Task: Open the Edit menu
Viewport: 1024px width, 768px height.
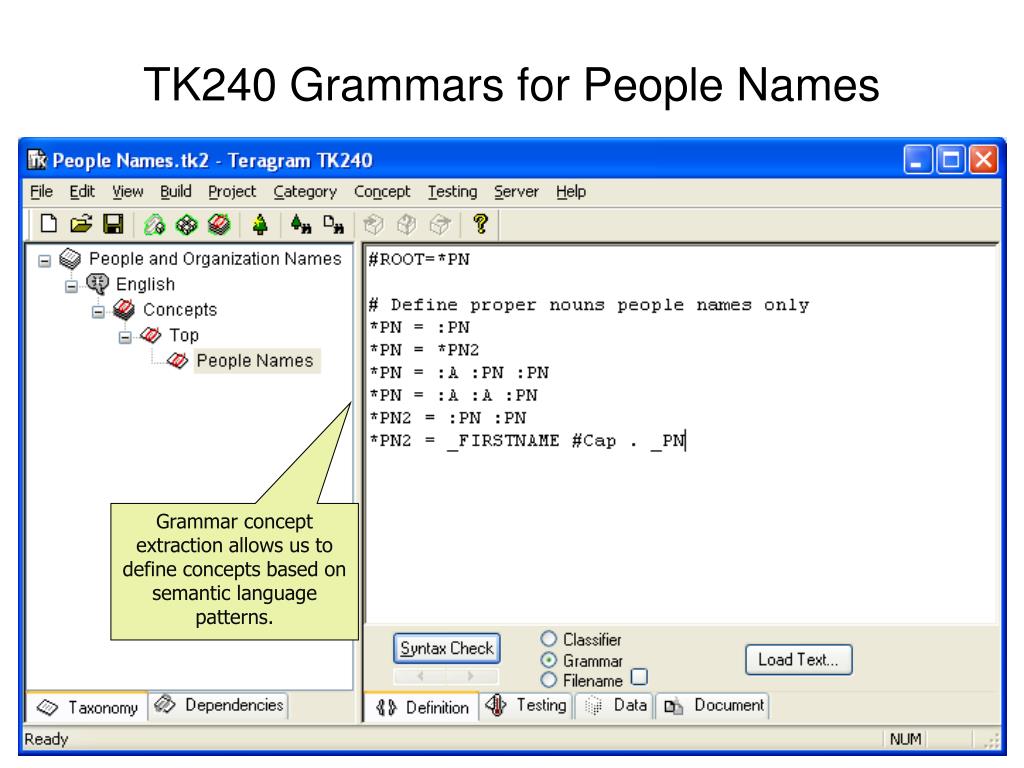Action: (x=82, y=192)
